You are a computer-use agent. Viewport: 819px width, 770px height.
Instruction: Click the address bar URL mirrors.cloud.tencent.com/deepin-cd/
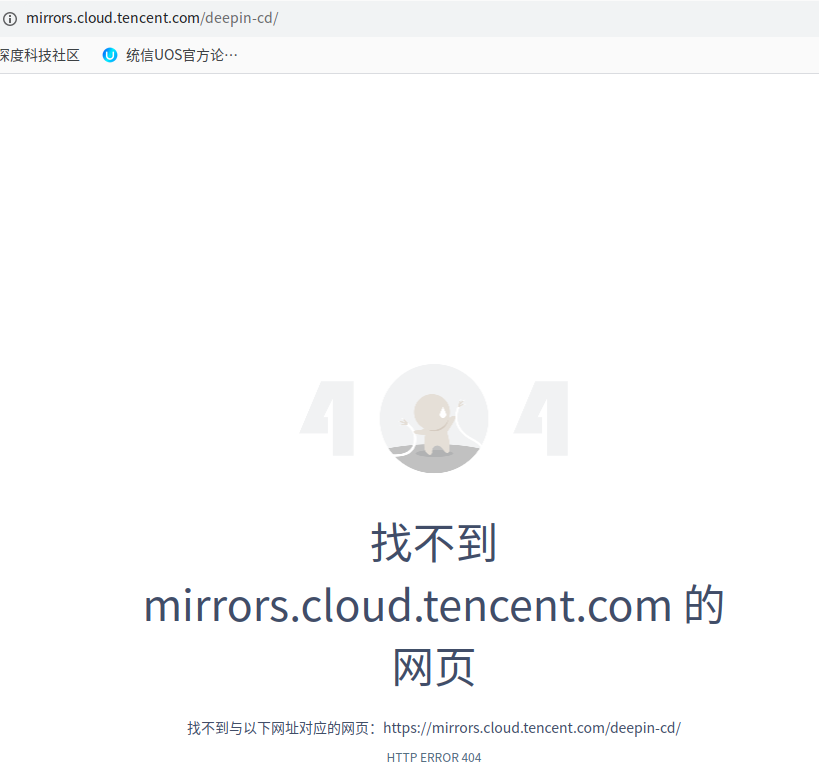[x=152, y=18]
